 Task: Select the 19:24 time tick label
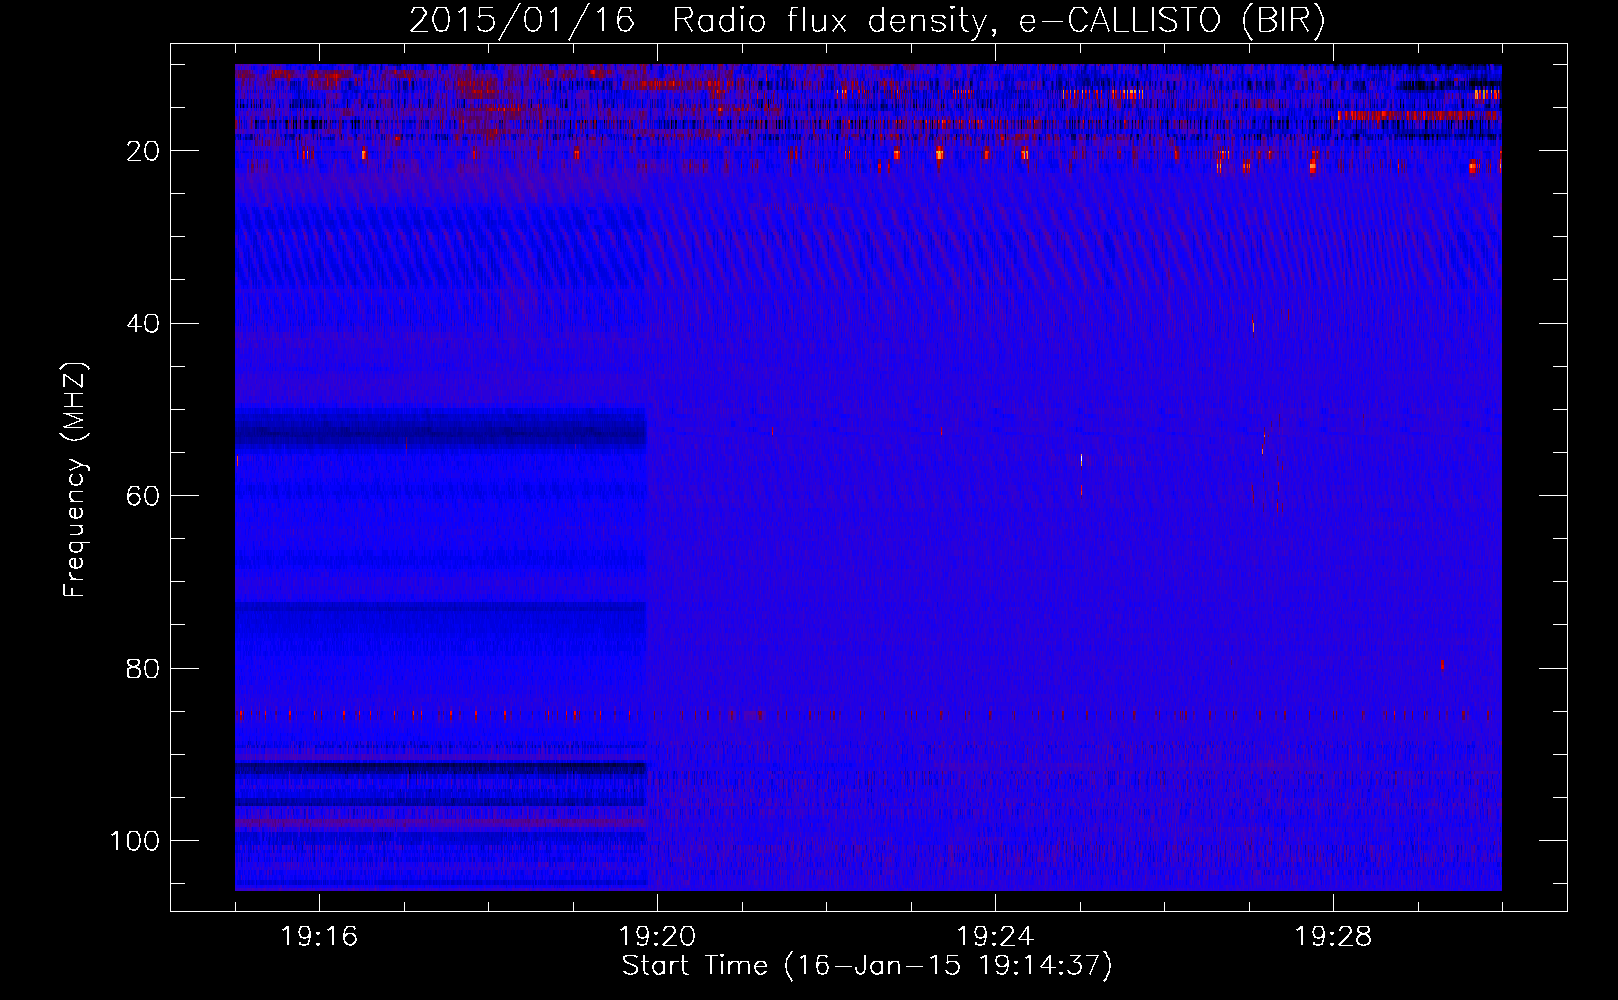point(995,937)
